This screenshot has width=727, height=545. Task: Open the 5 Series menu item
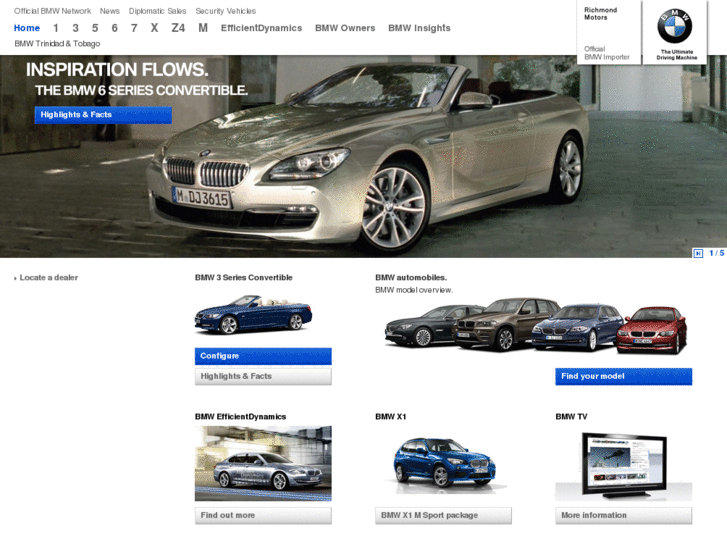[x=95, y=28]
